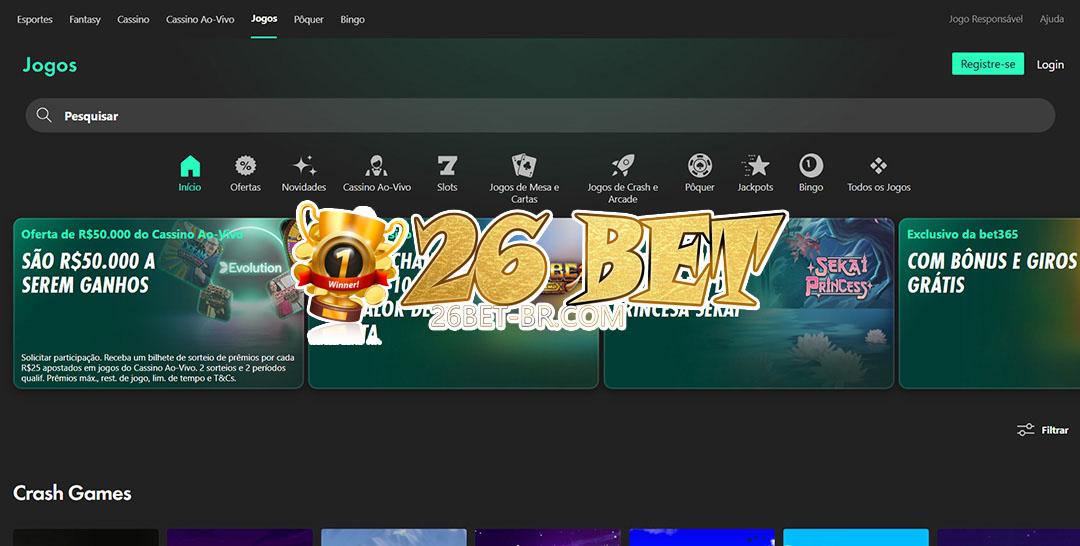Open Jogos de Crash e Arcade rocket icon

pyautogui.click(x=623, y=166)
